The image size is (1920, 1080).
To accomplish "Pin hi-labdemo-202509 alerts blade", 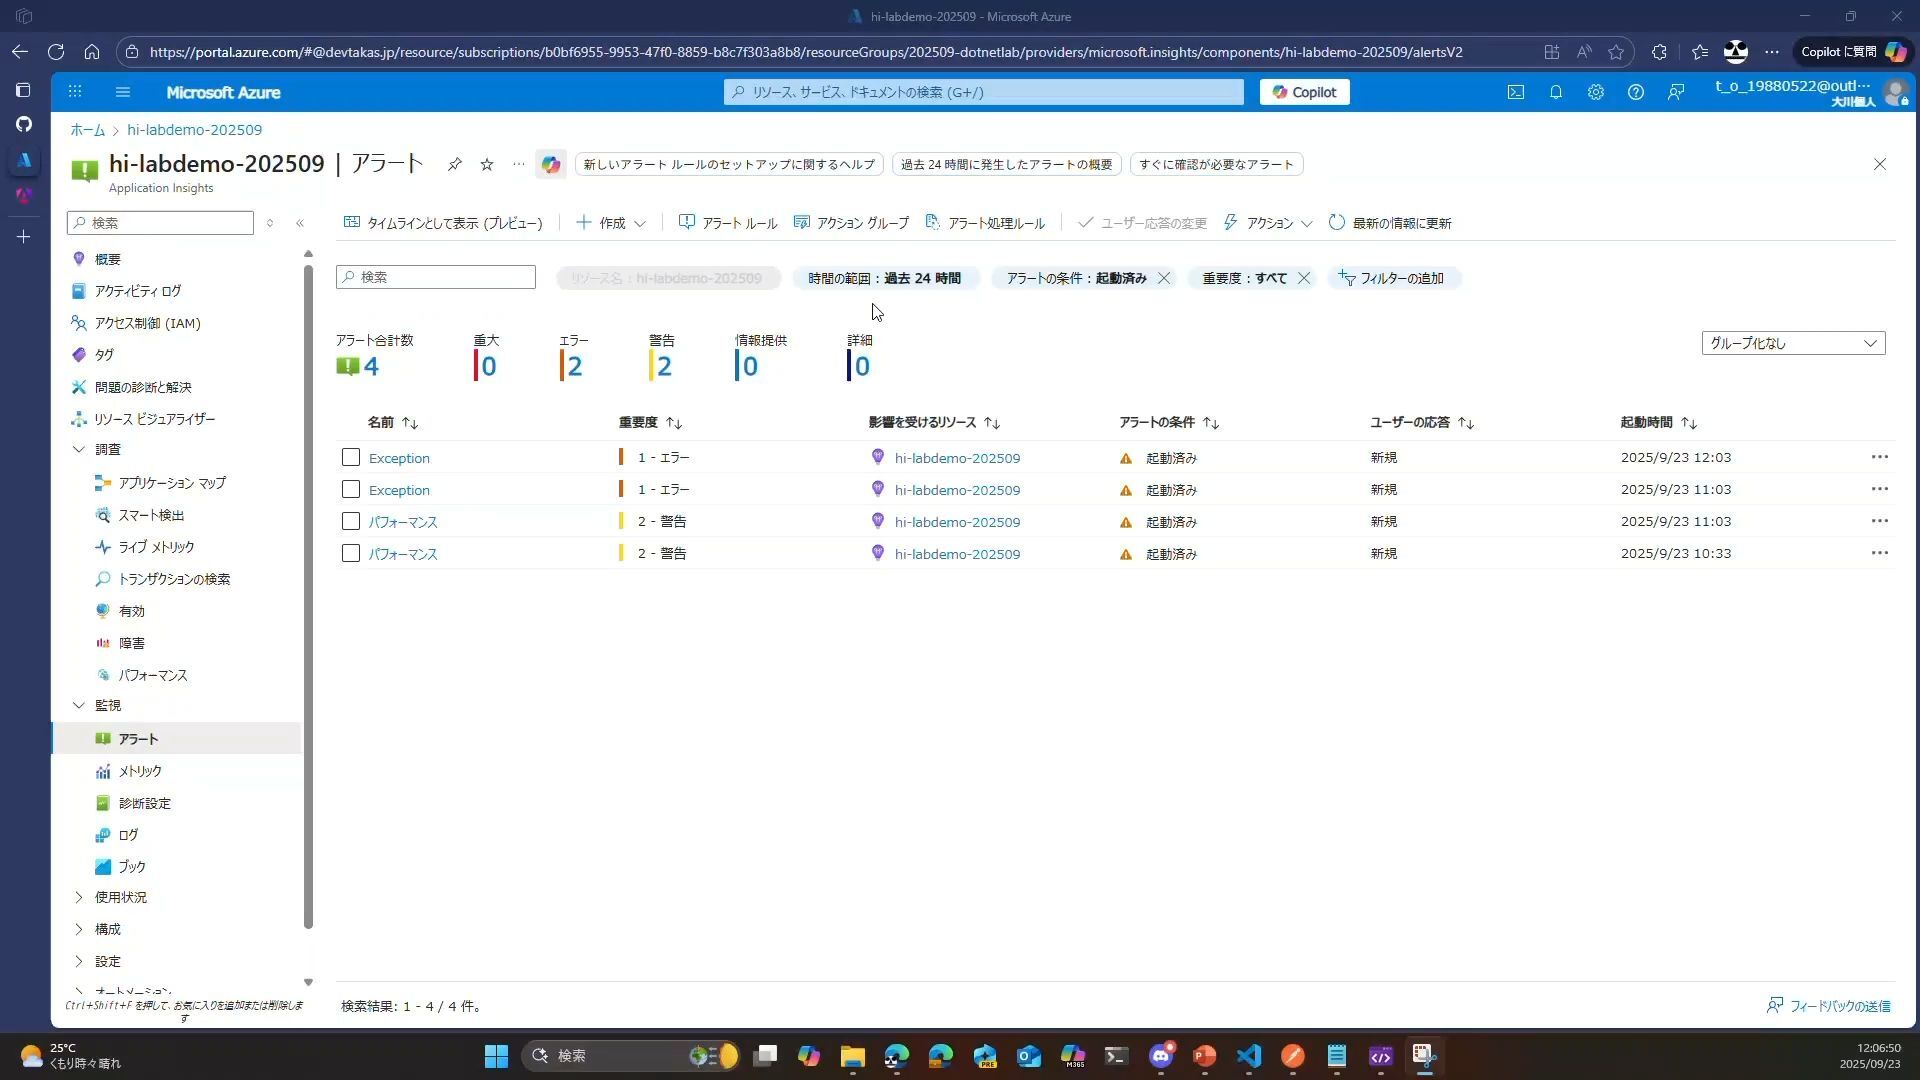I will click(455, 164).
